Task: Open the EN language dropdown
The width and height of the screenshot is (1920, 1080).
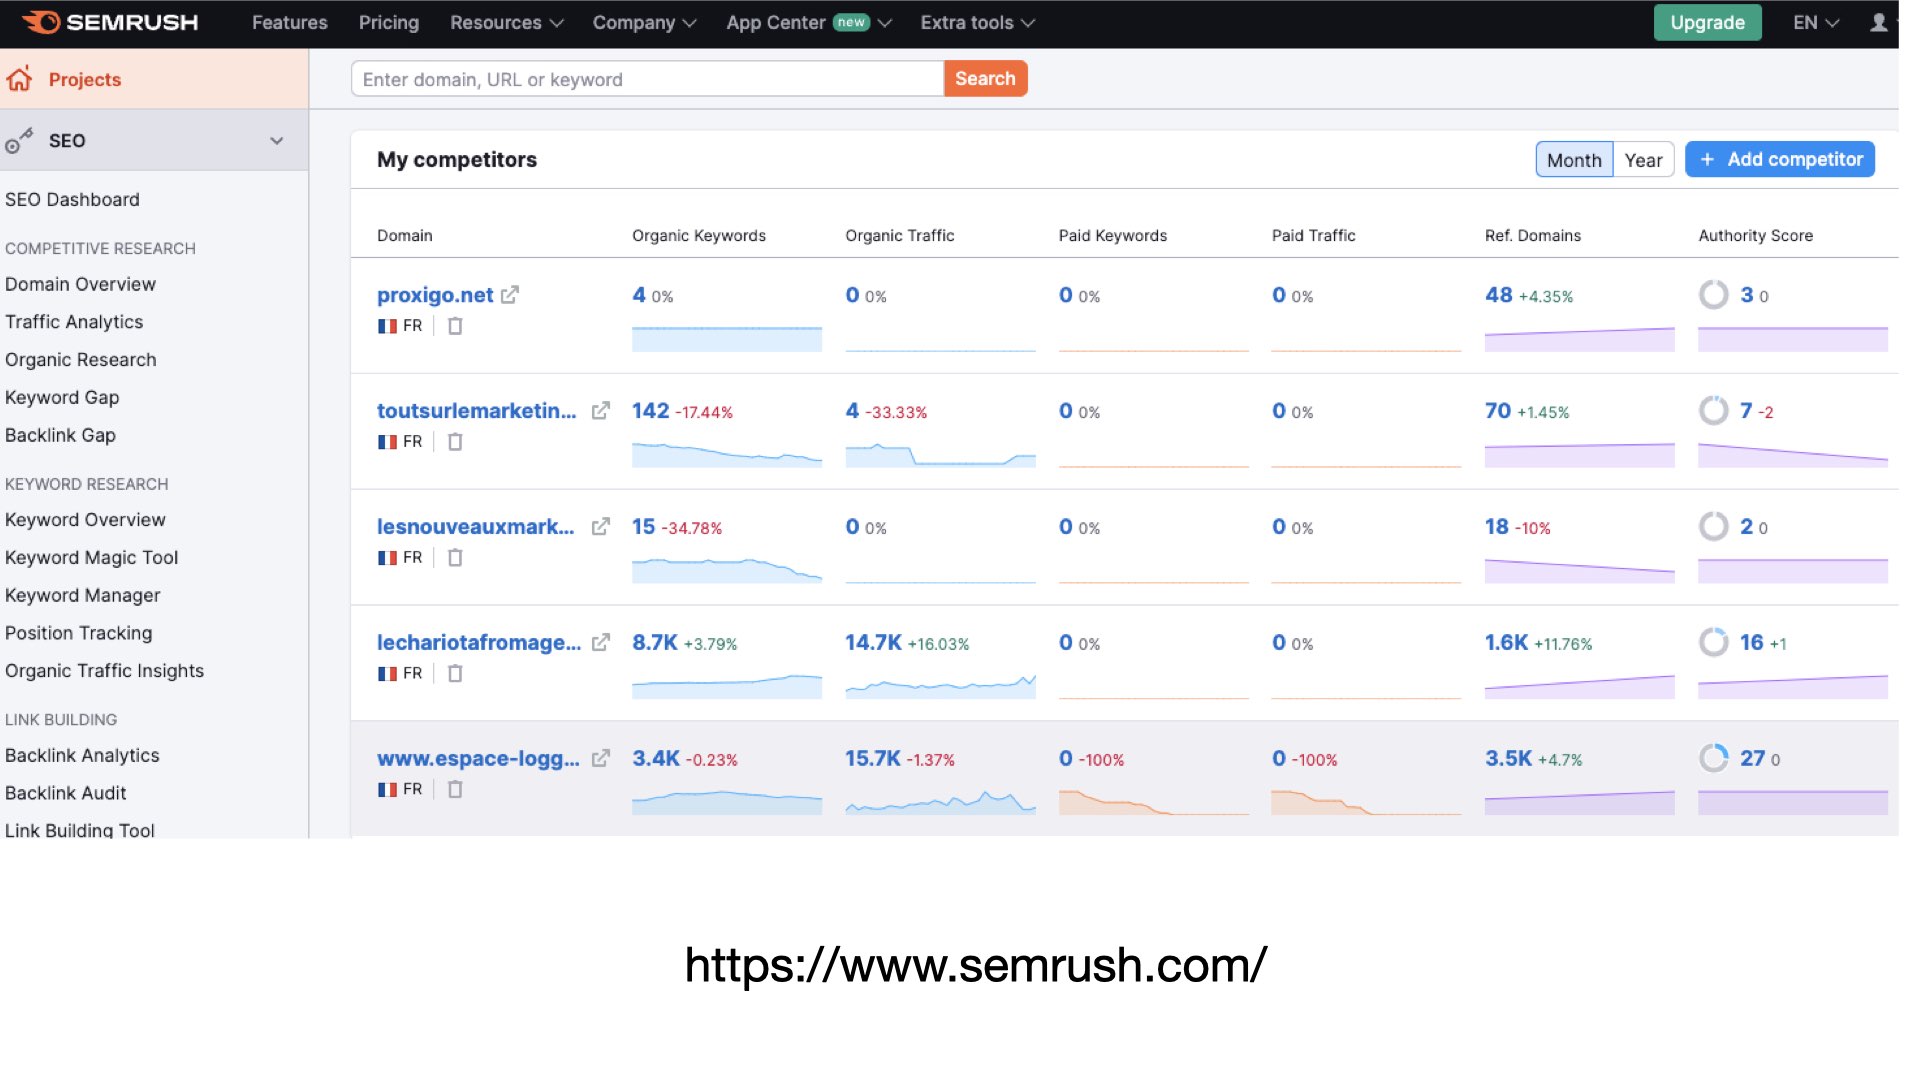Action: 1815,22
